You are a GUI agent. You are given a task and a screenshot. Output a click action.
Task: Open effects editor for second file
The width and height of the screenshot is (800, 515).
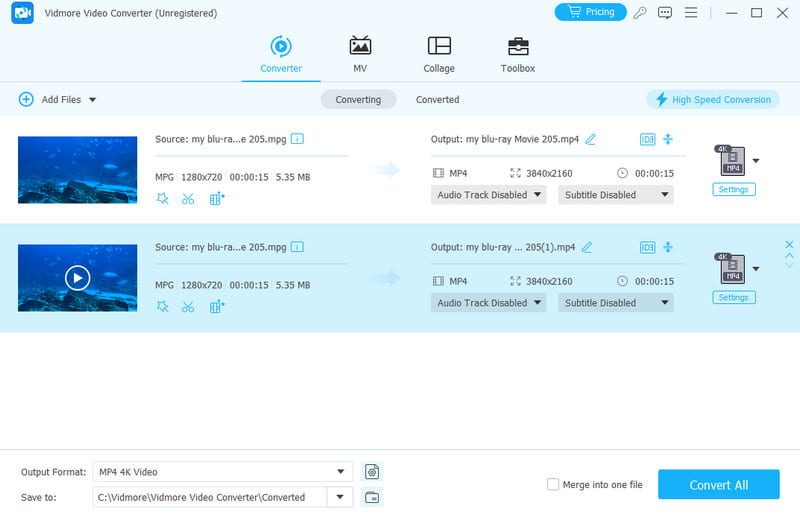pyautogui.click(x=162, y=307)
